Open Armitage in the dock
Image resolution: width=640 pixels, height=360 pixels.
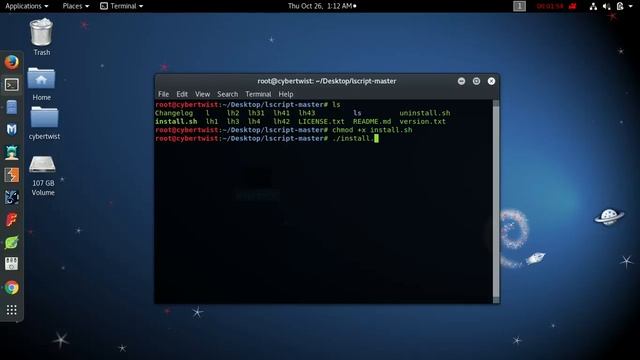click(11, 152)
